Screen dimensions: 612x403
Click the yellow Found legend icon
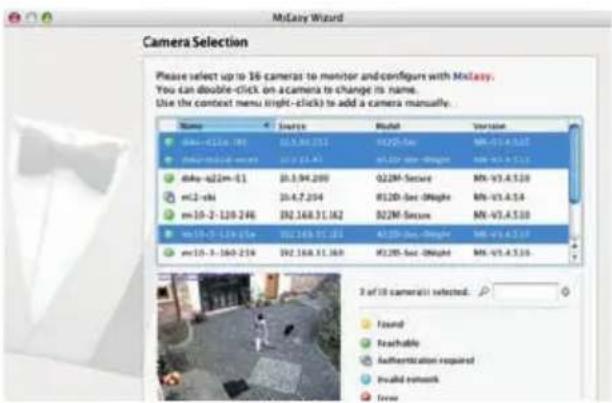(x=366, y=324)
